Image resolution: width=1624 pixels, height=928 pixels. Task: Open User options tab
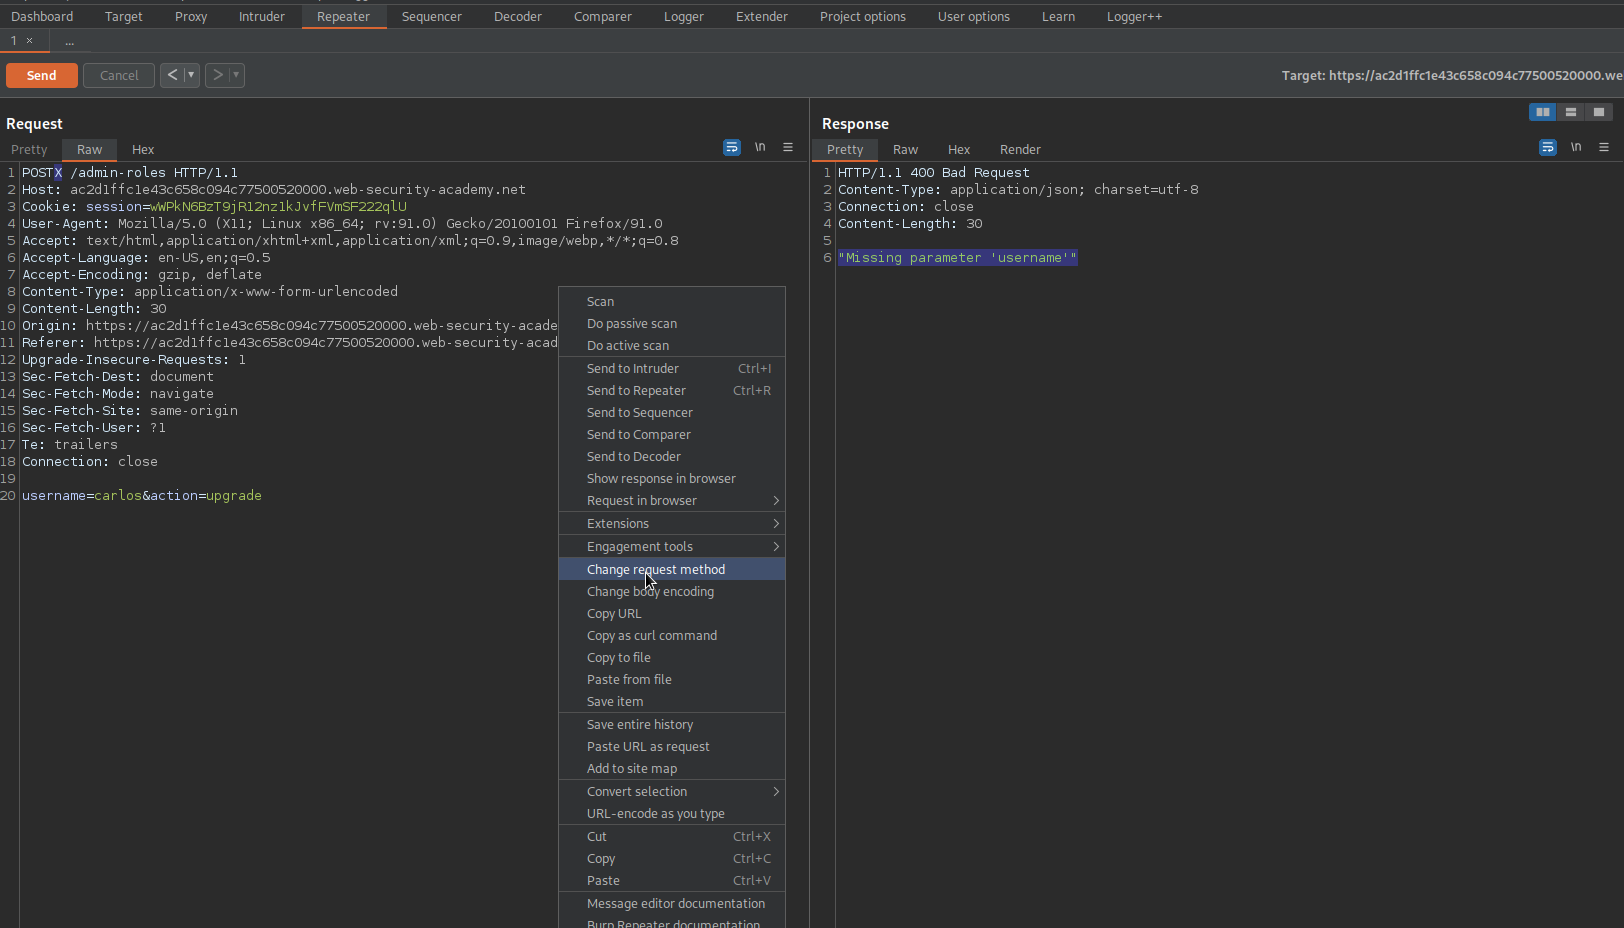[974, 16]
